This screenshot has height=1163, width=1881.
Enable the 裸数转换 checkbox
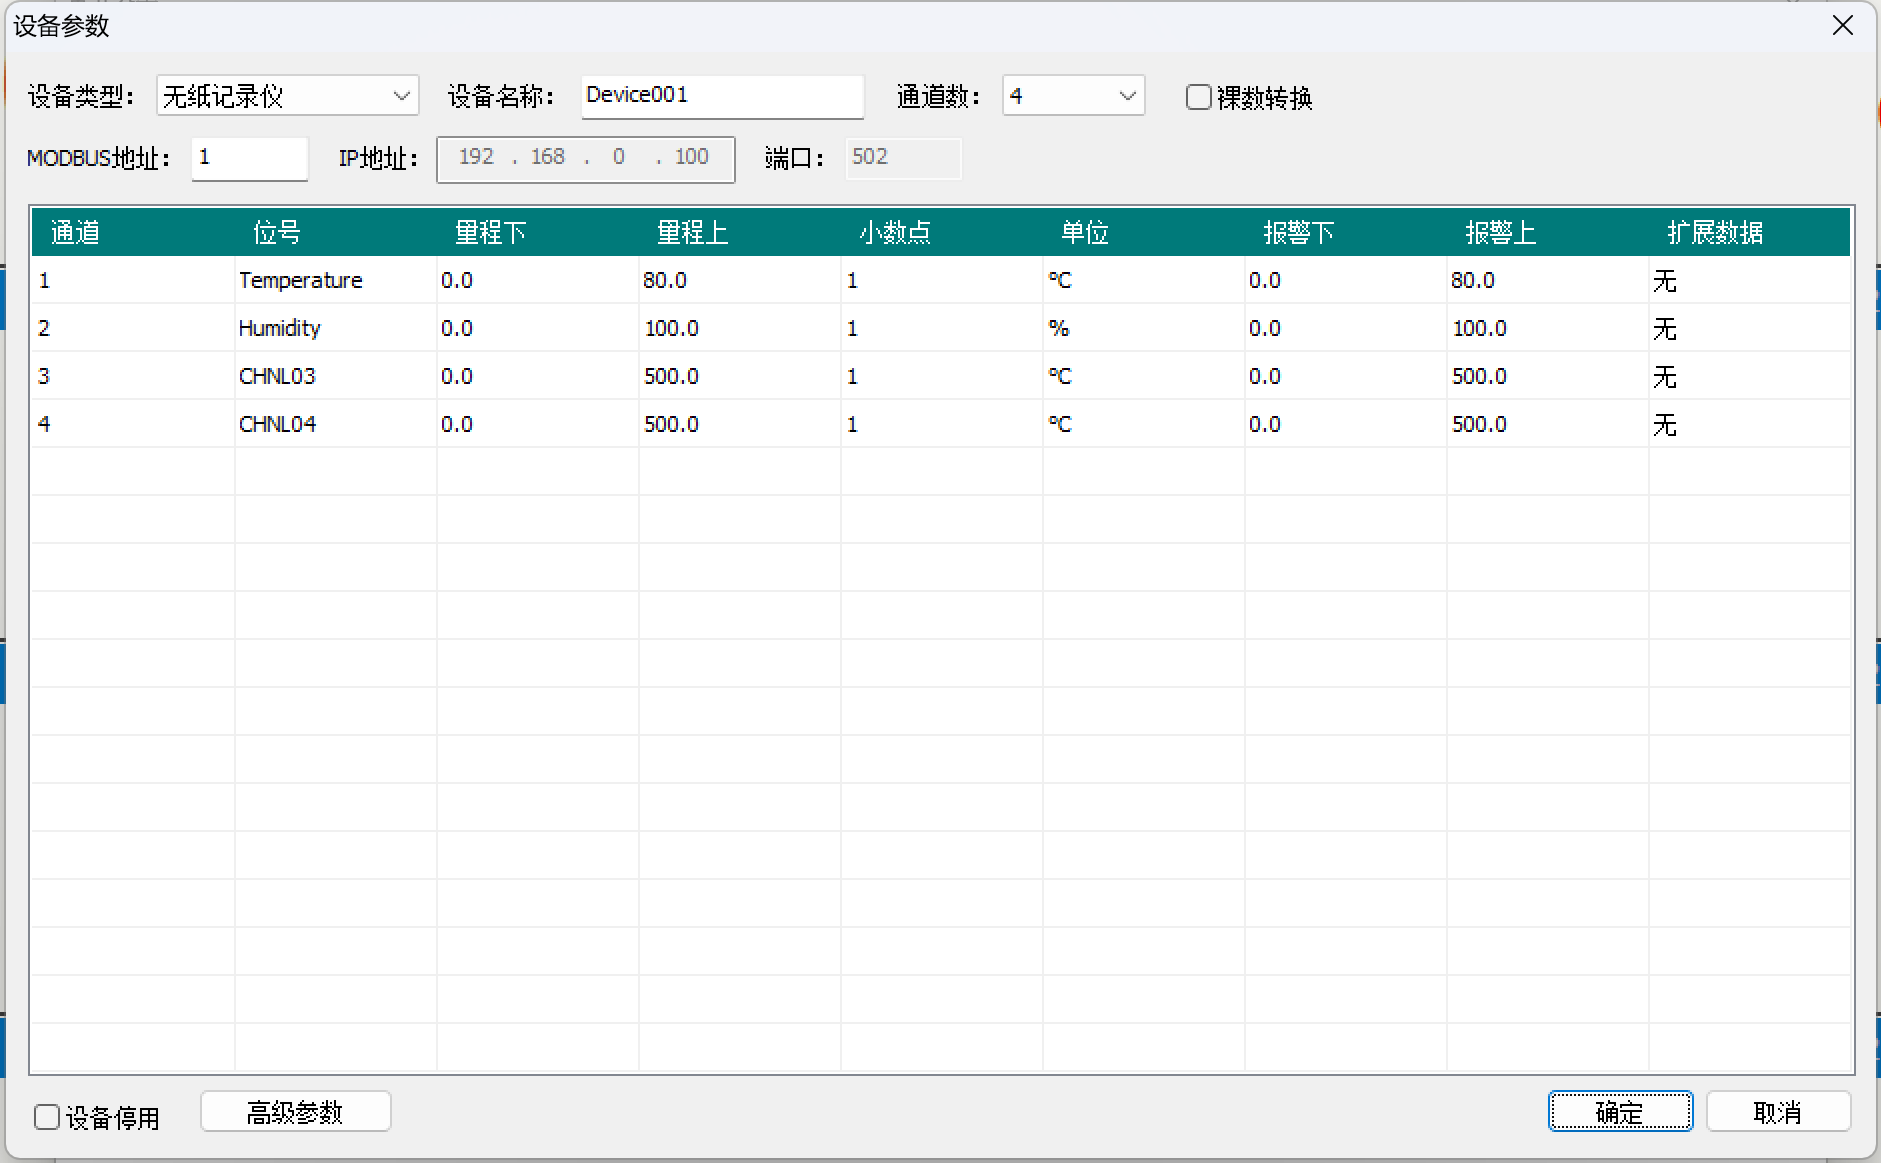[x=1198, y=97]
